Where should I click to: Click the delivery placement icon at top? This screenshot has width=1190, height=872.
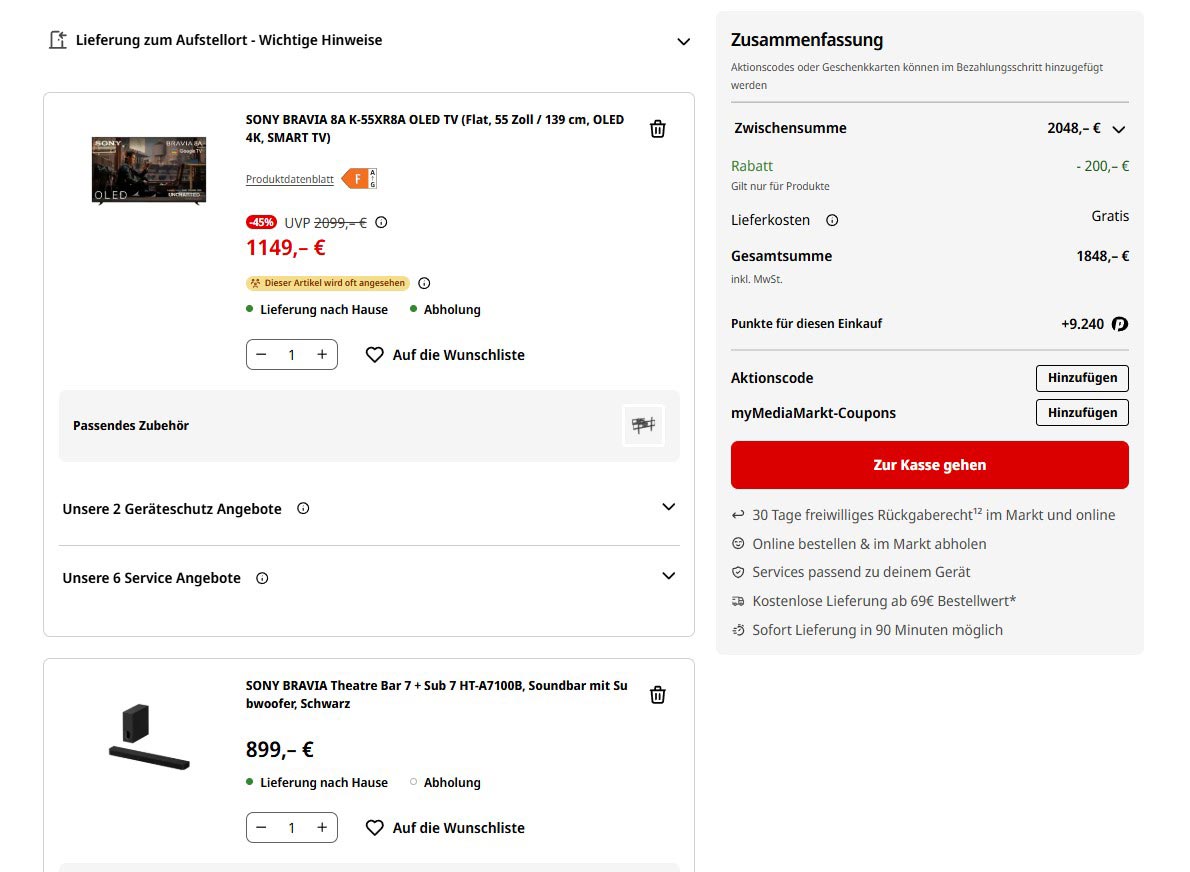(x=58, y=39)
